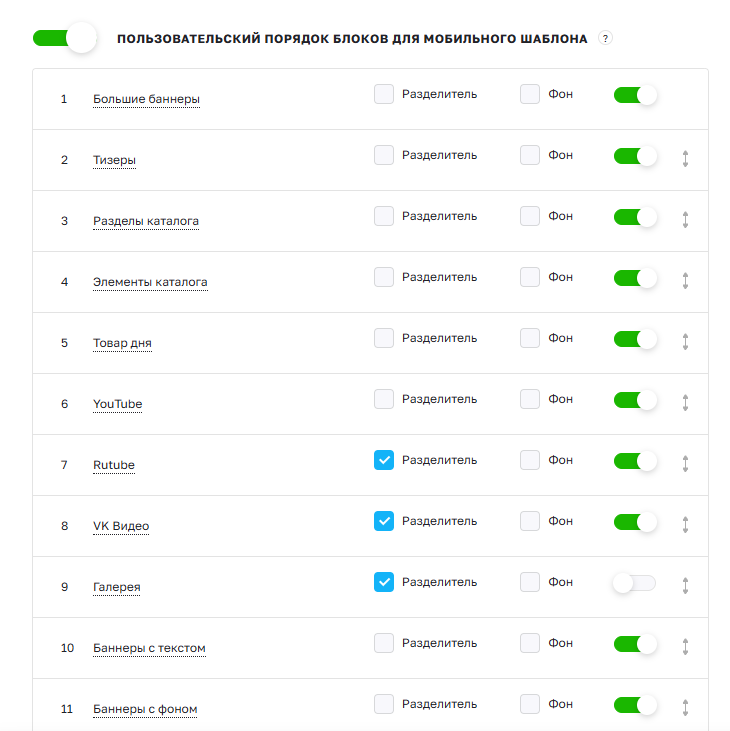This screenshot has width=730, height=731.
Task: Click the question mark help icon
Action: (605, 38)
